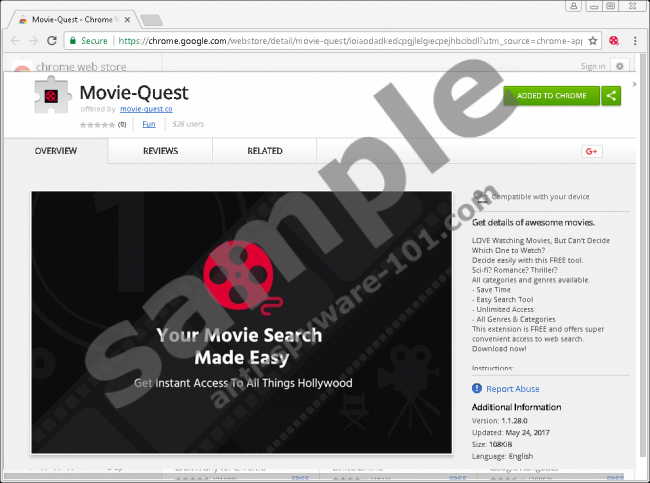Click the browser forward arrow
Screen dimensions: 650x483
tap(32, 41)
